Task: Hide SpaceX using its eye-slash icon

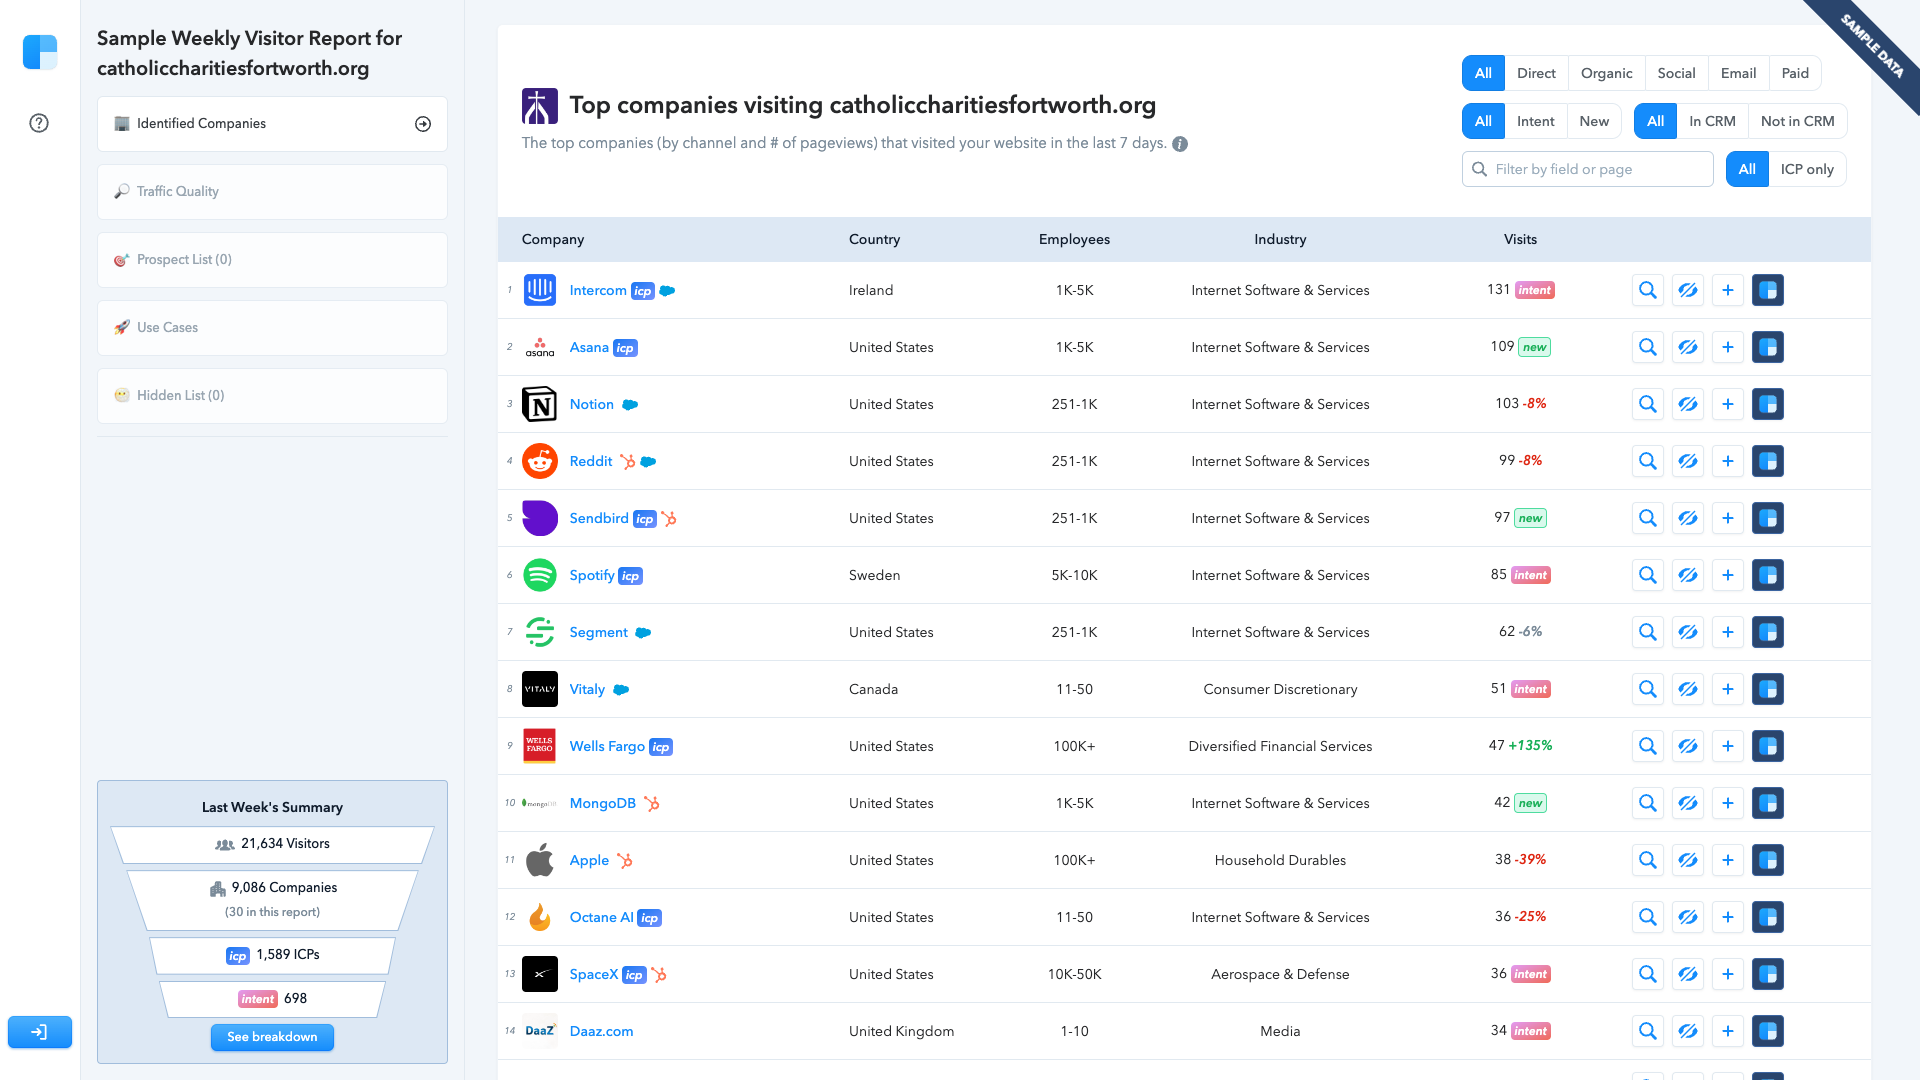Action: [x=1688, y=974]
